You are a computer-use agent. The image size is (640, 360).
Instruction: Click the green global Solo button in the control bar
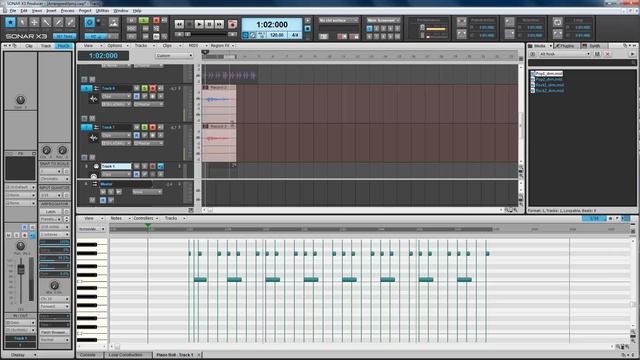pyautogui.click(x=144, y=20)
